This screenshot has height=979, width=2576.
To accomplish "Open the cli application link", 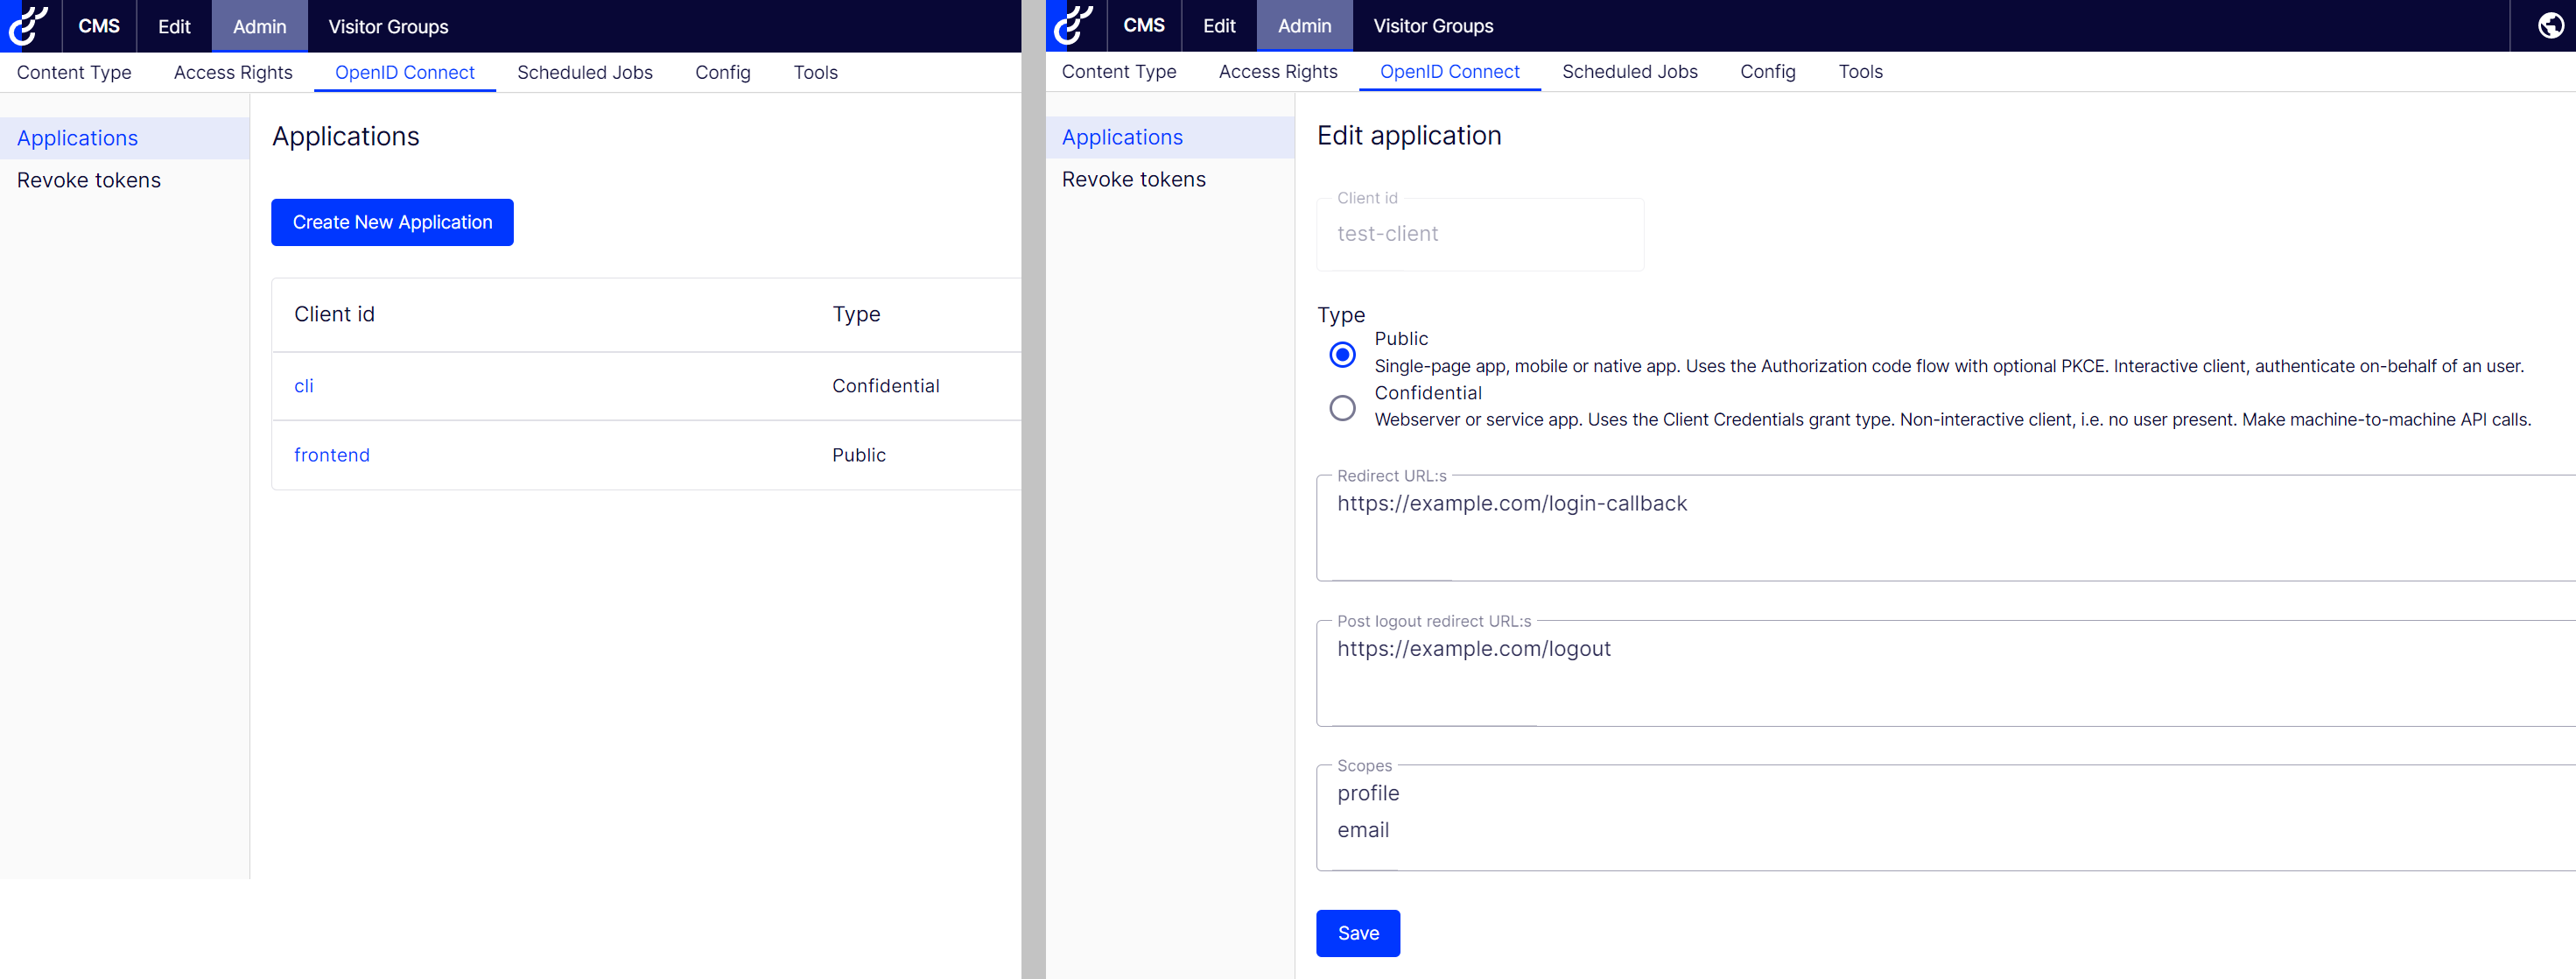I will click(303, 386).
